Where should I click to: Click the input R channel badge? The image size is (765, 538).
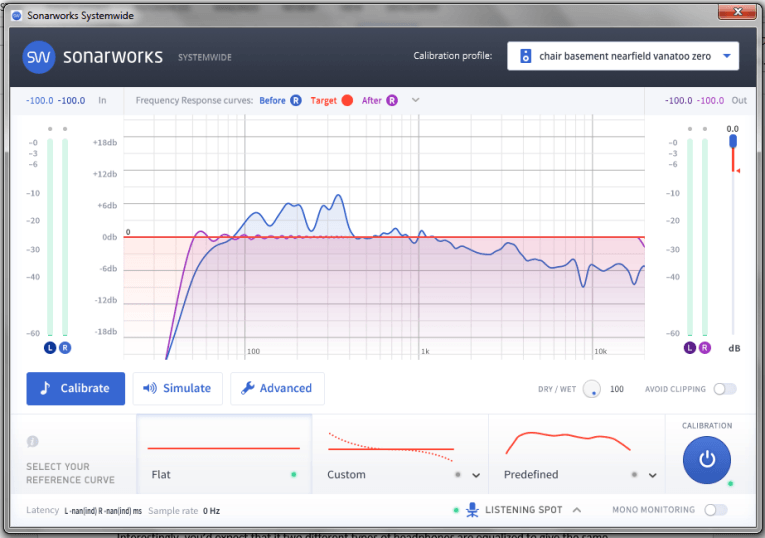(x=65, y=348)
